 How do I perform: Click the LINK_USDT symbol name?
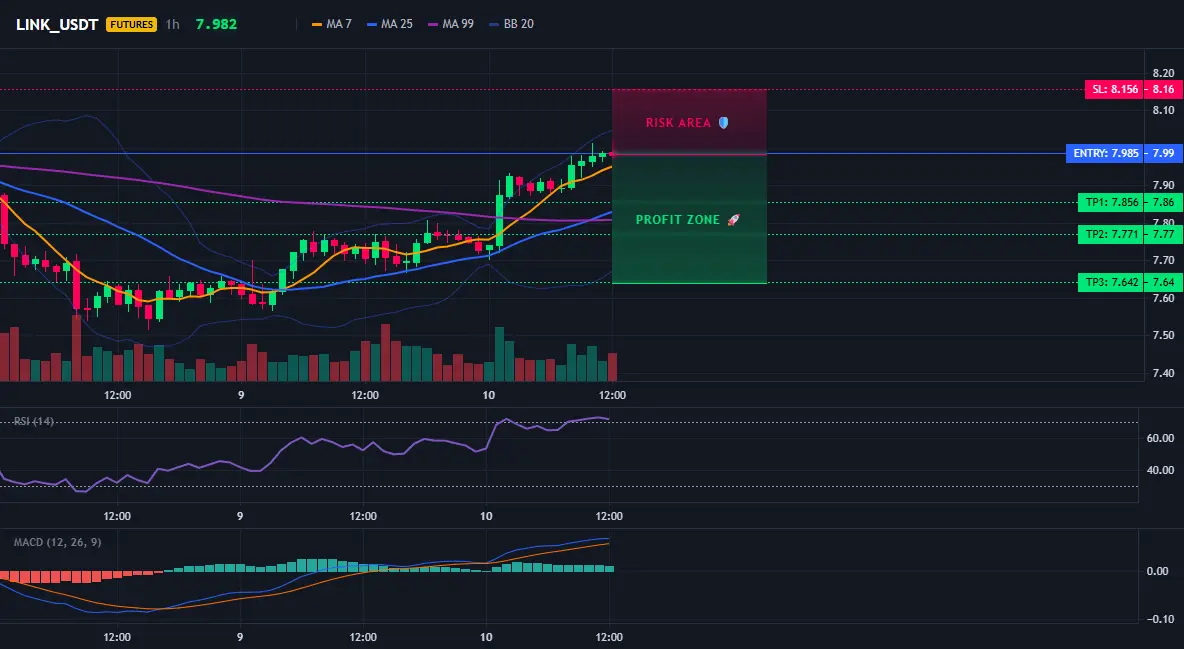coord(57,24)
